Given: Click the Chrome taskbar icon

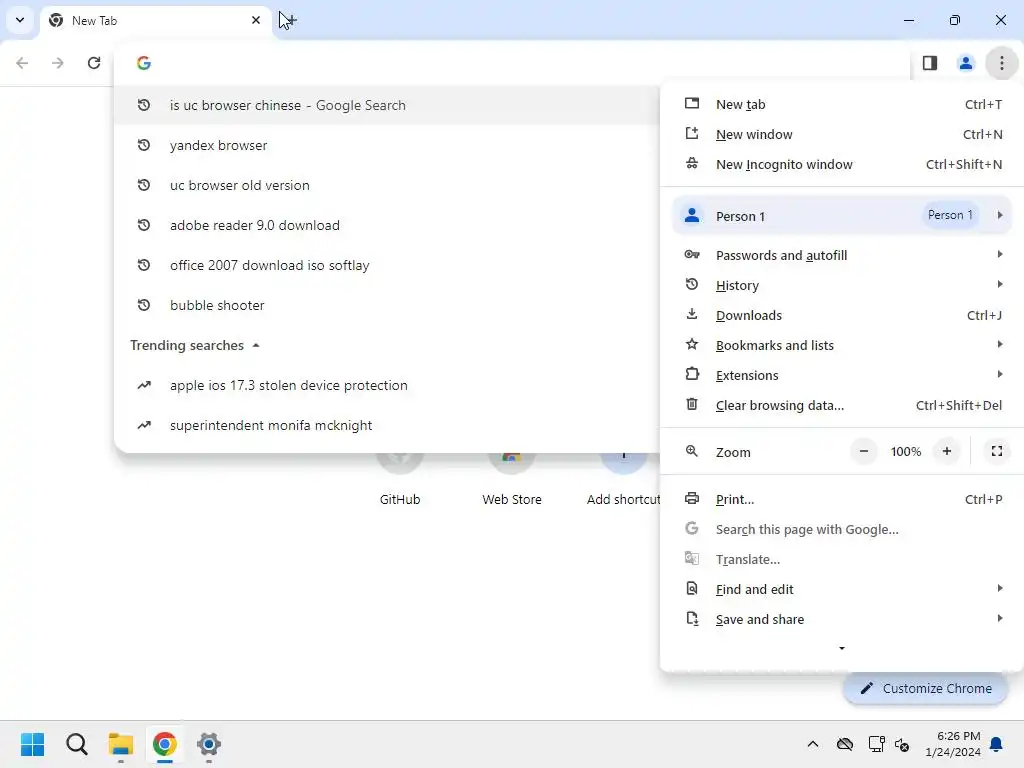Looking at the screenshot, I should (x=165, y=744).
